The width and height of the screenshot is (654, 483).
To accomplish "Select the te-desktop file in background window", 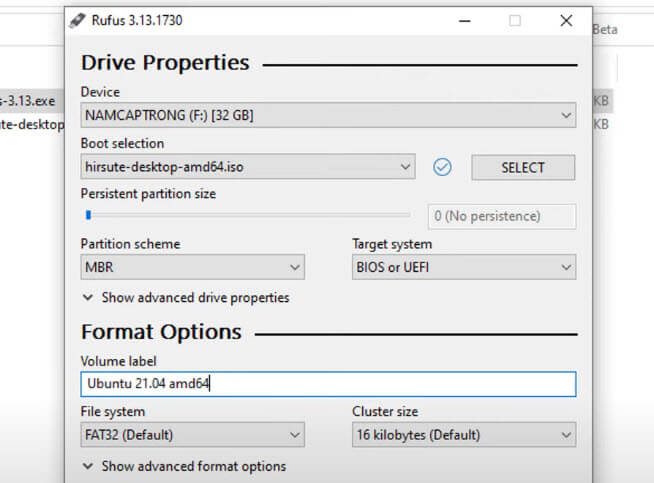I will coord(32,124).
